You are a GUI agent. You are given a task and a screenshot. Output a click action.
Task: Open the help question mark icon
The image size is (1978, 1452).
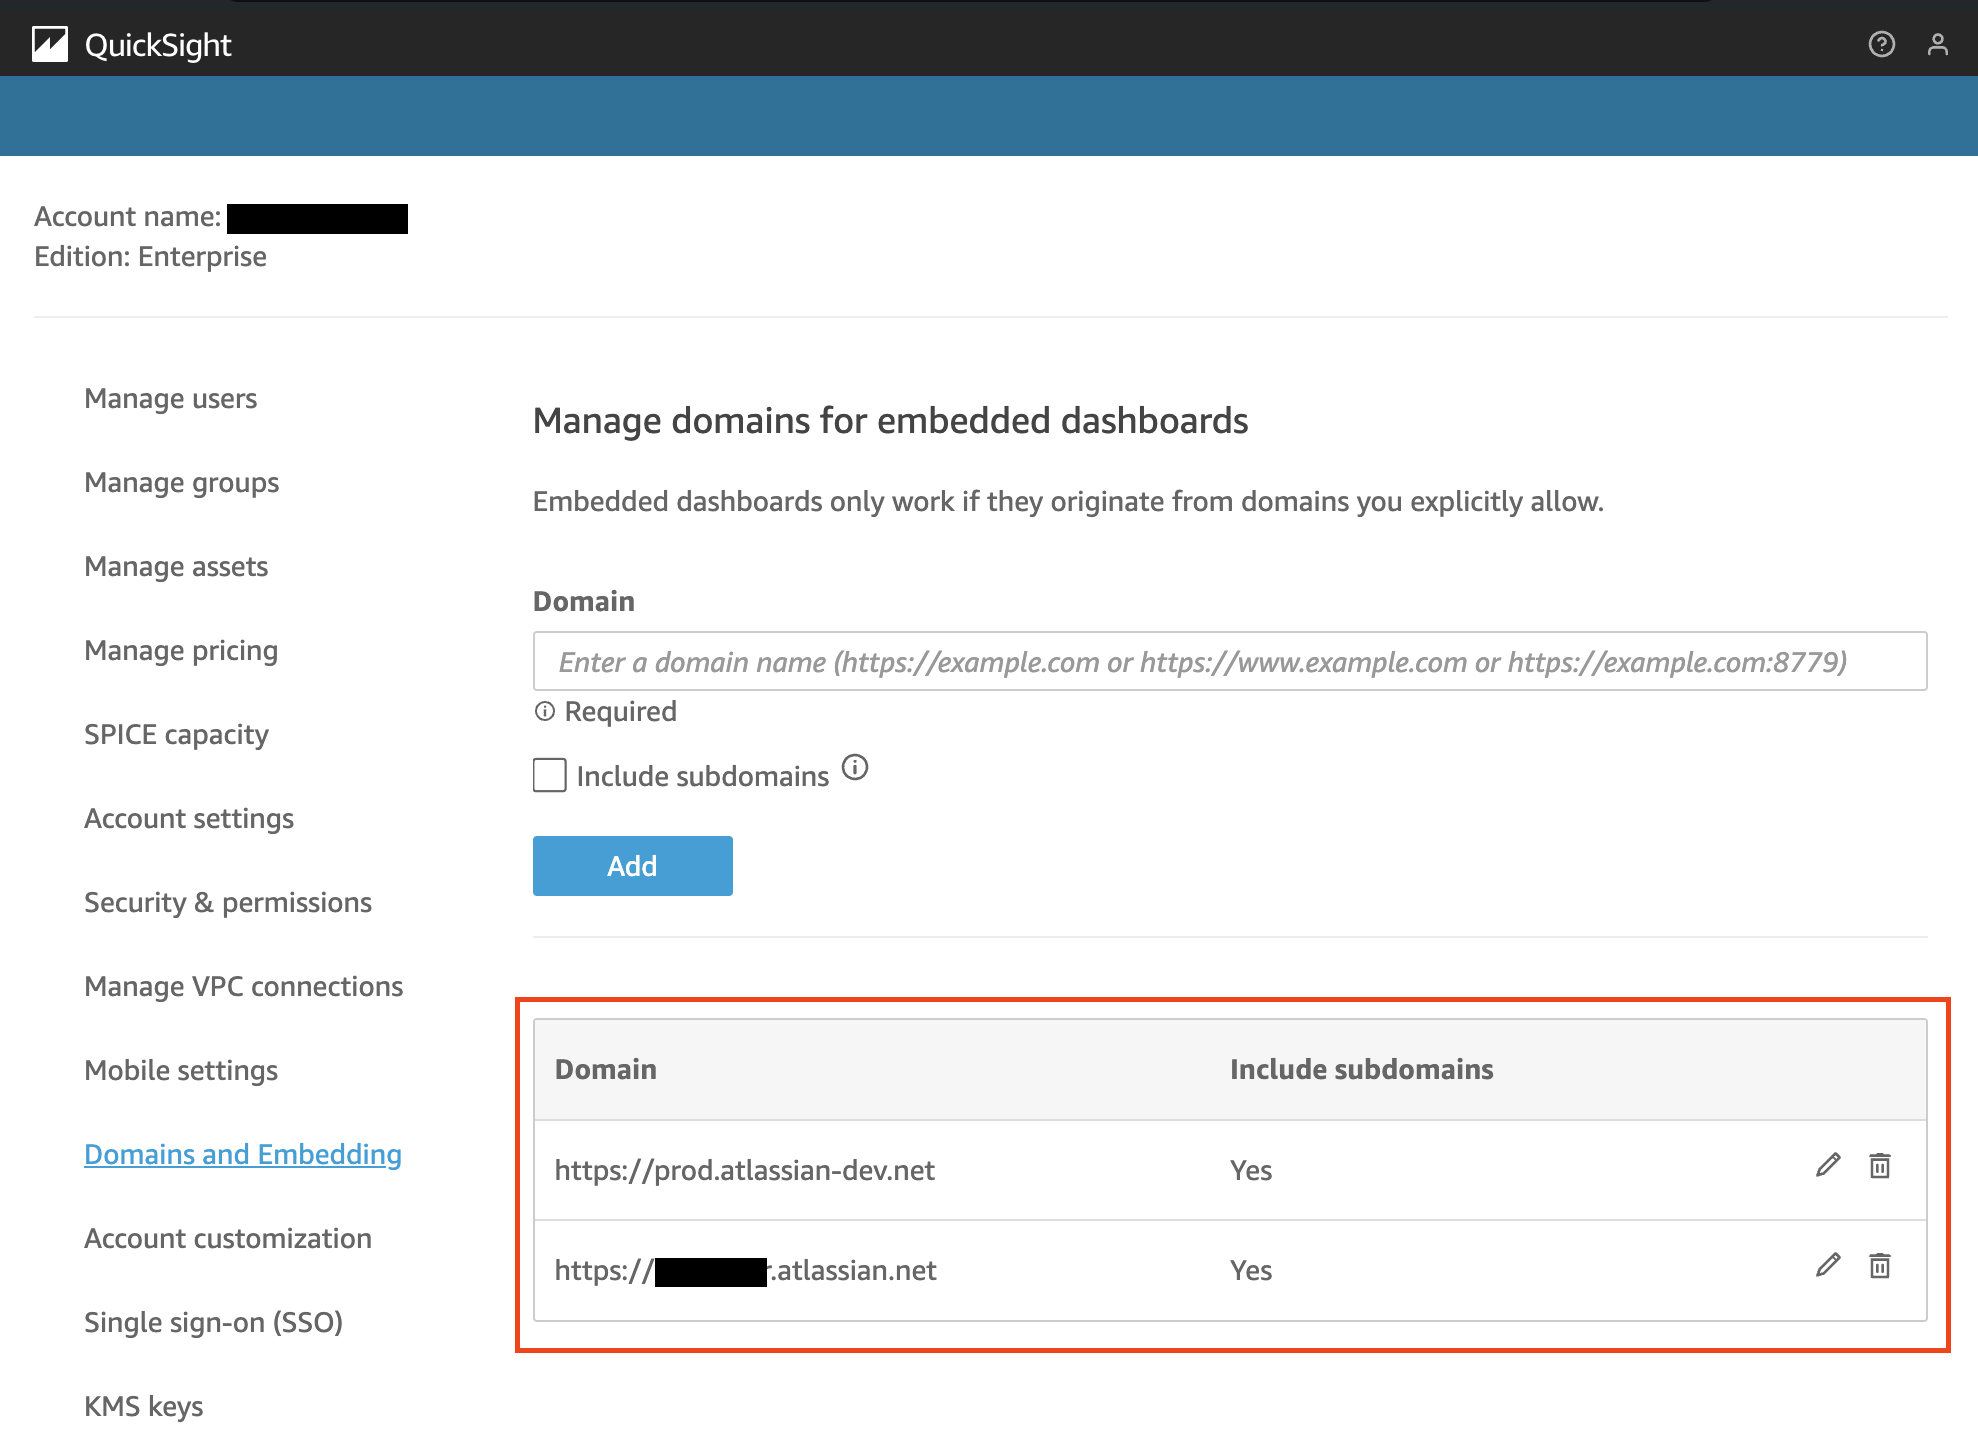click(1881, 45)
